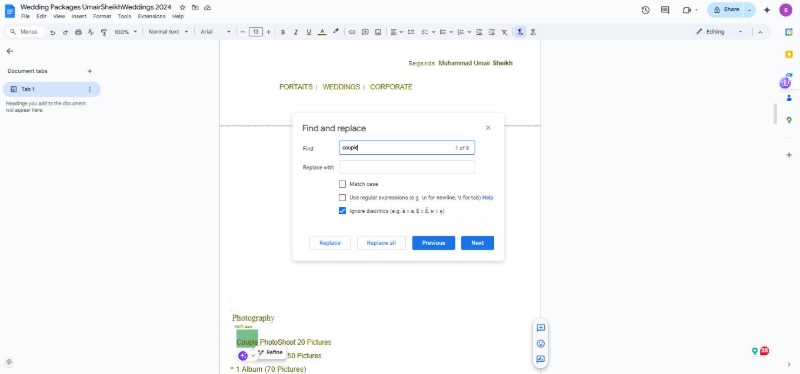
Task: Decrease the font size
Action: [x=243, y=32]
